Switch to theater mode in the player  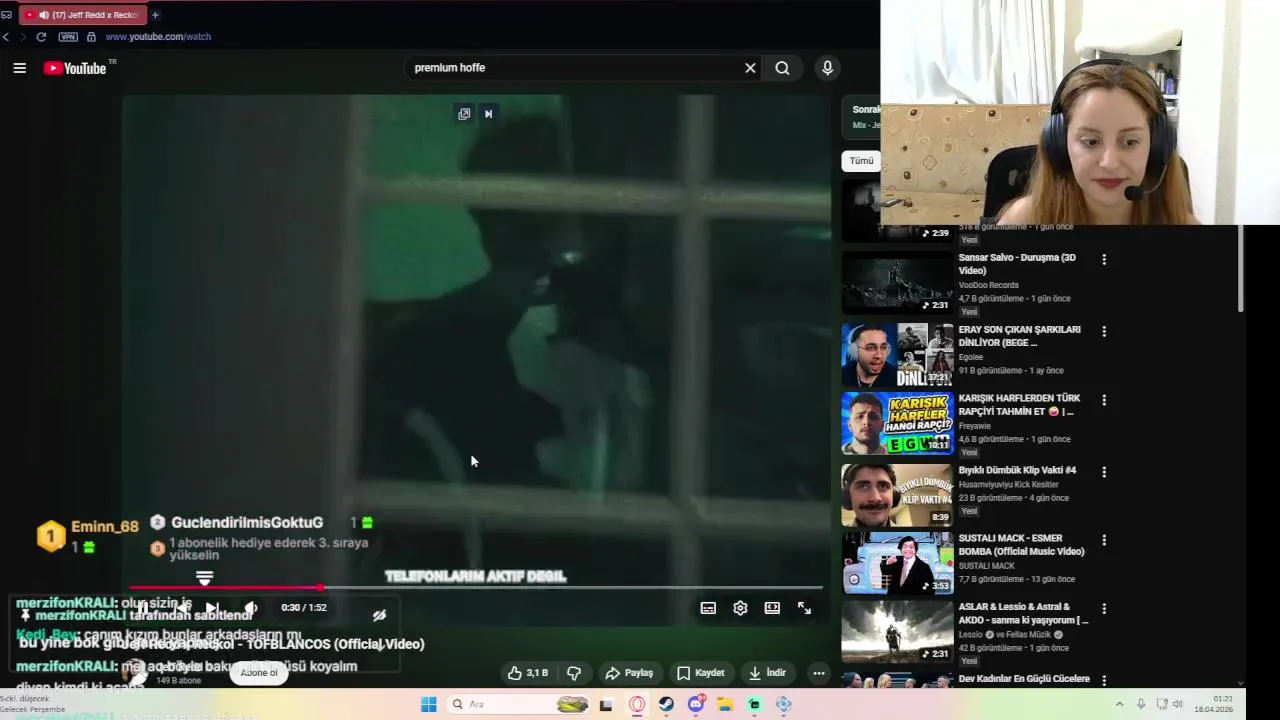pyautogui.click(x=772, y=608)
